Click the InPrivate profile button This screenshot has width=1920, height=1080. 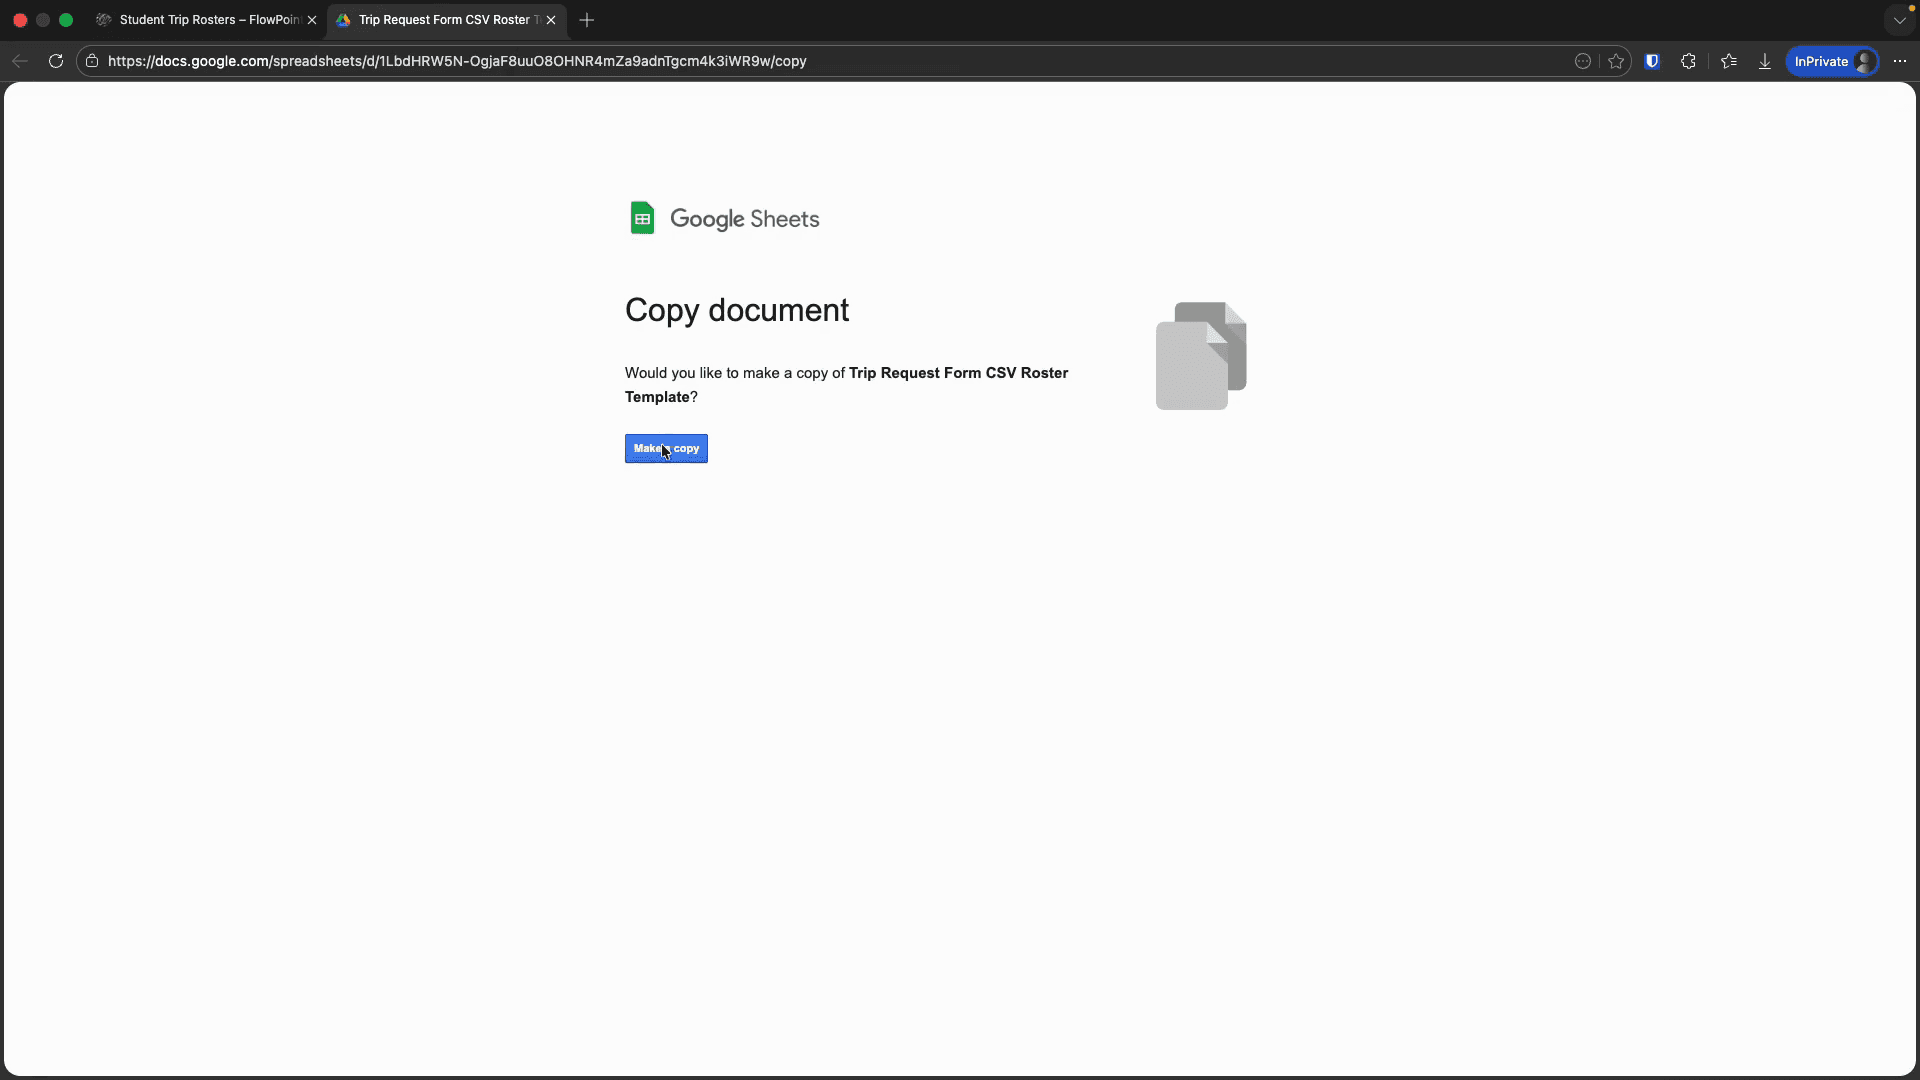(x=1833, y=61)
